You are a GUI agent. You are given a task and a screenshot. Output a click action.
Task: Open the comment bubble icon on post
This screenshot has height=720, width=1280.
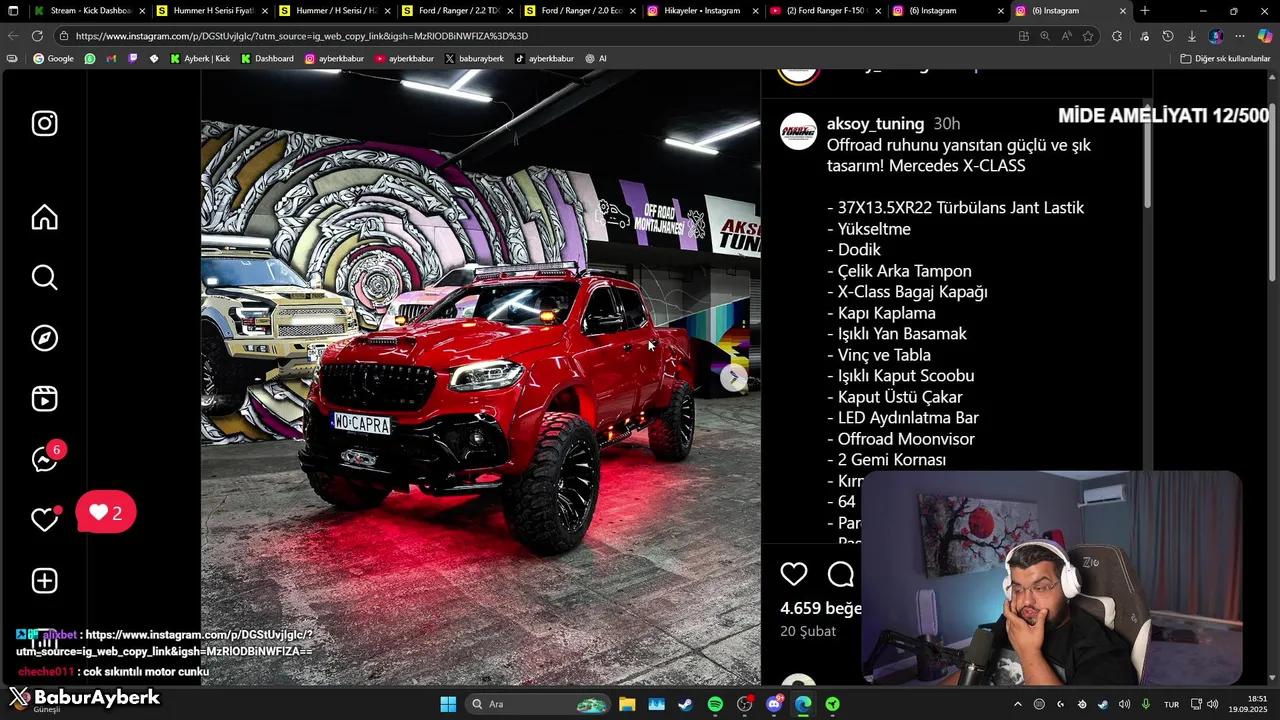[841, 574]
